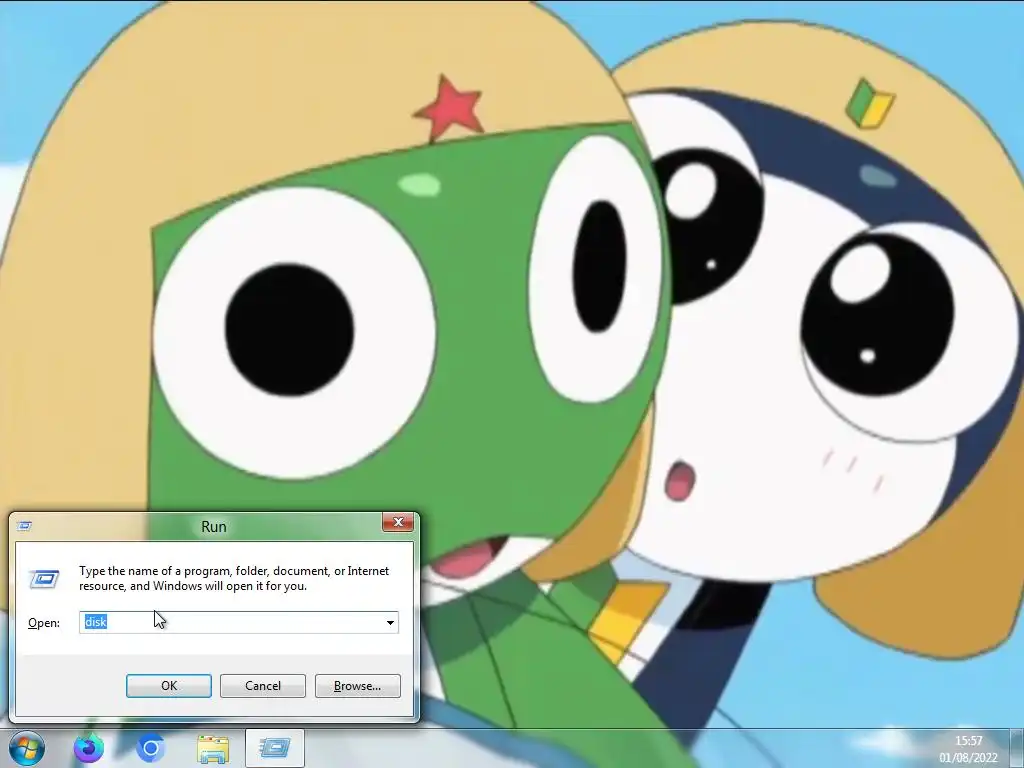
Task: Click the Run icon in the dialog title bar
Action: (24, 526)
